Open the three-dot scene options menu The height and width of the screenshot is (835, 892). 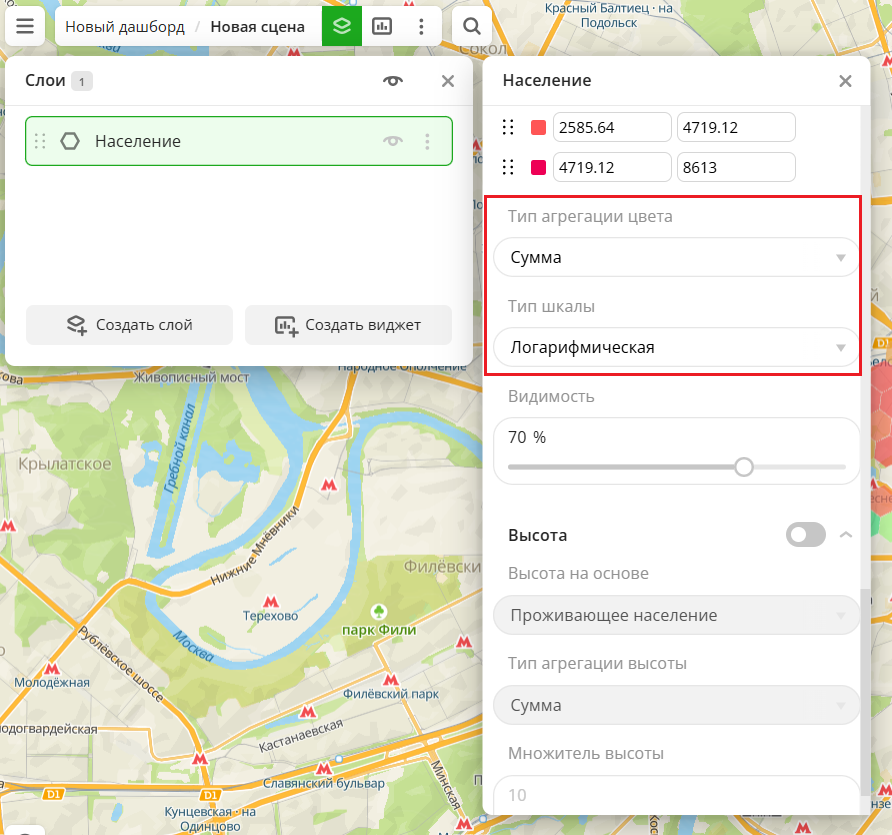(x=422, y=26)
